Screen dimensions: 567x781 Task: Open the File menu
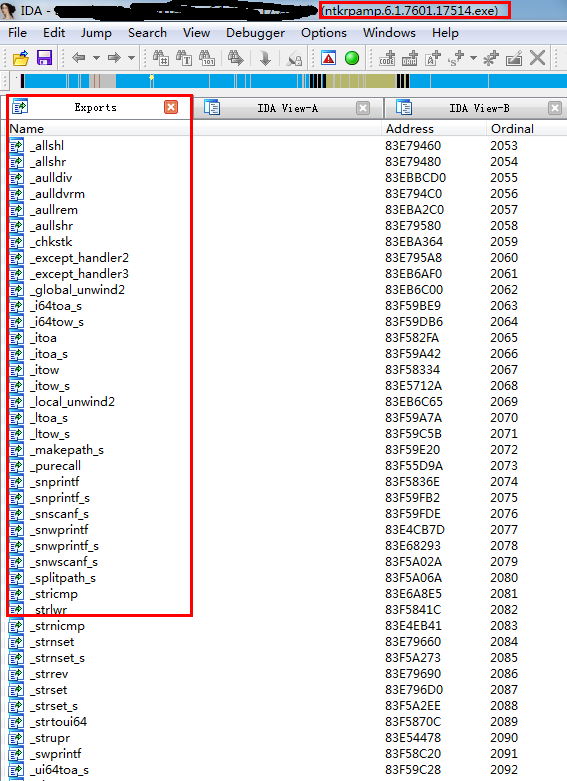[x=17, y=33]
